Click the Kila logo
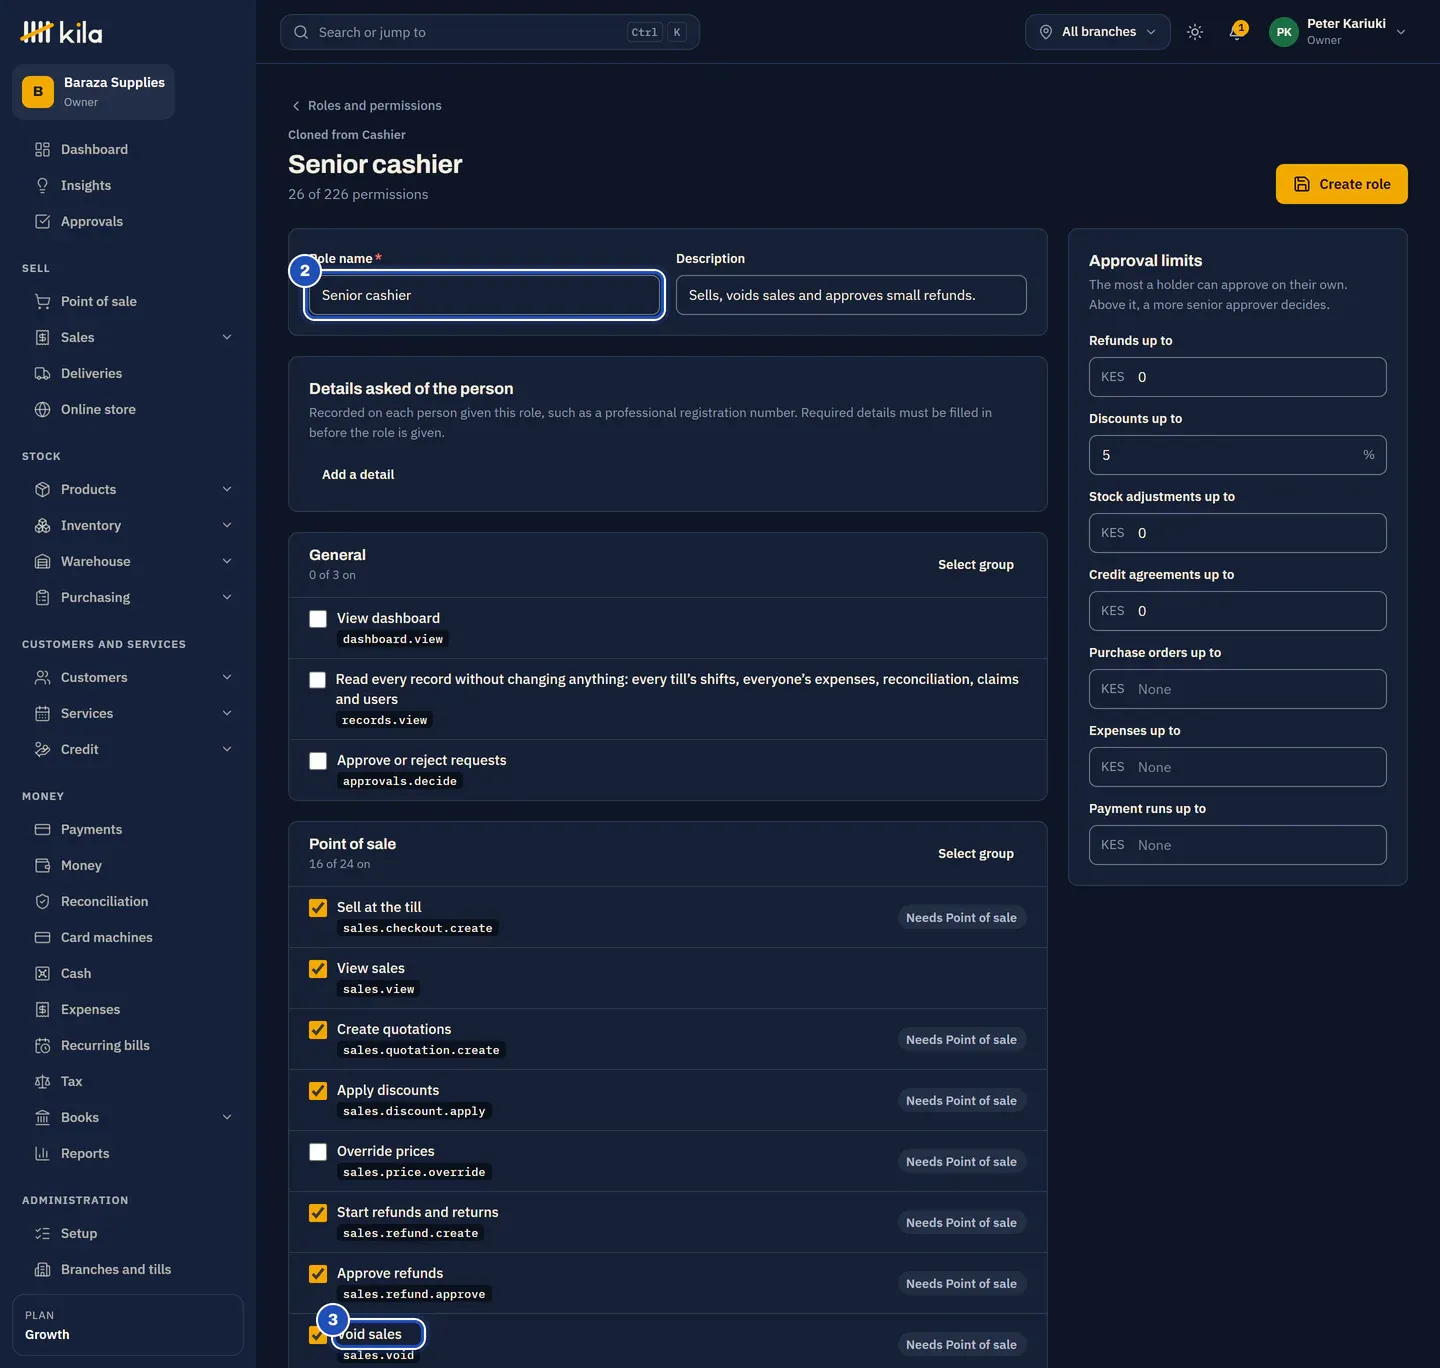The width and height of the screenshot is (1440, 1368). (62, 33)
